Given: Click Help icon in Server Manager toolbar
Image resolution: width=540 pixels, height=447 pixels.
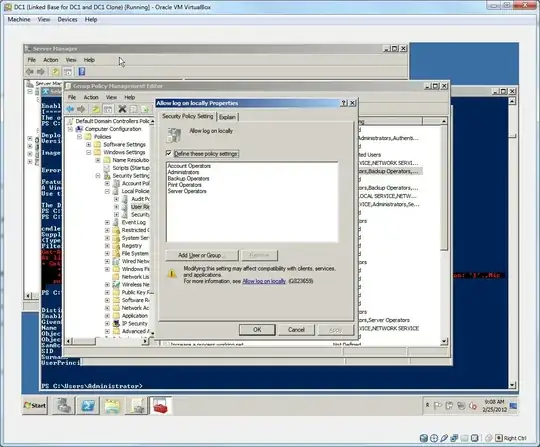Looking at the screenshot, I should click(x=82, y=71).
